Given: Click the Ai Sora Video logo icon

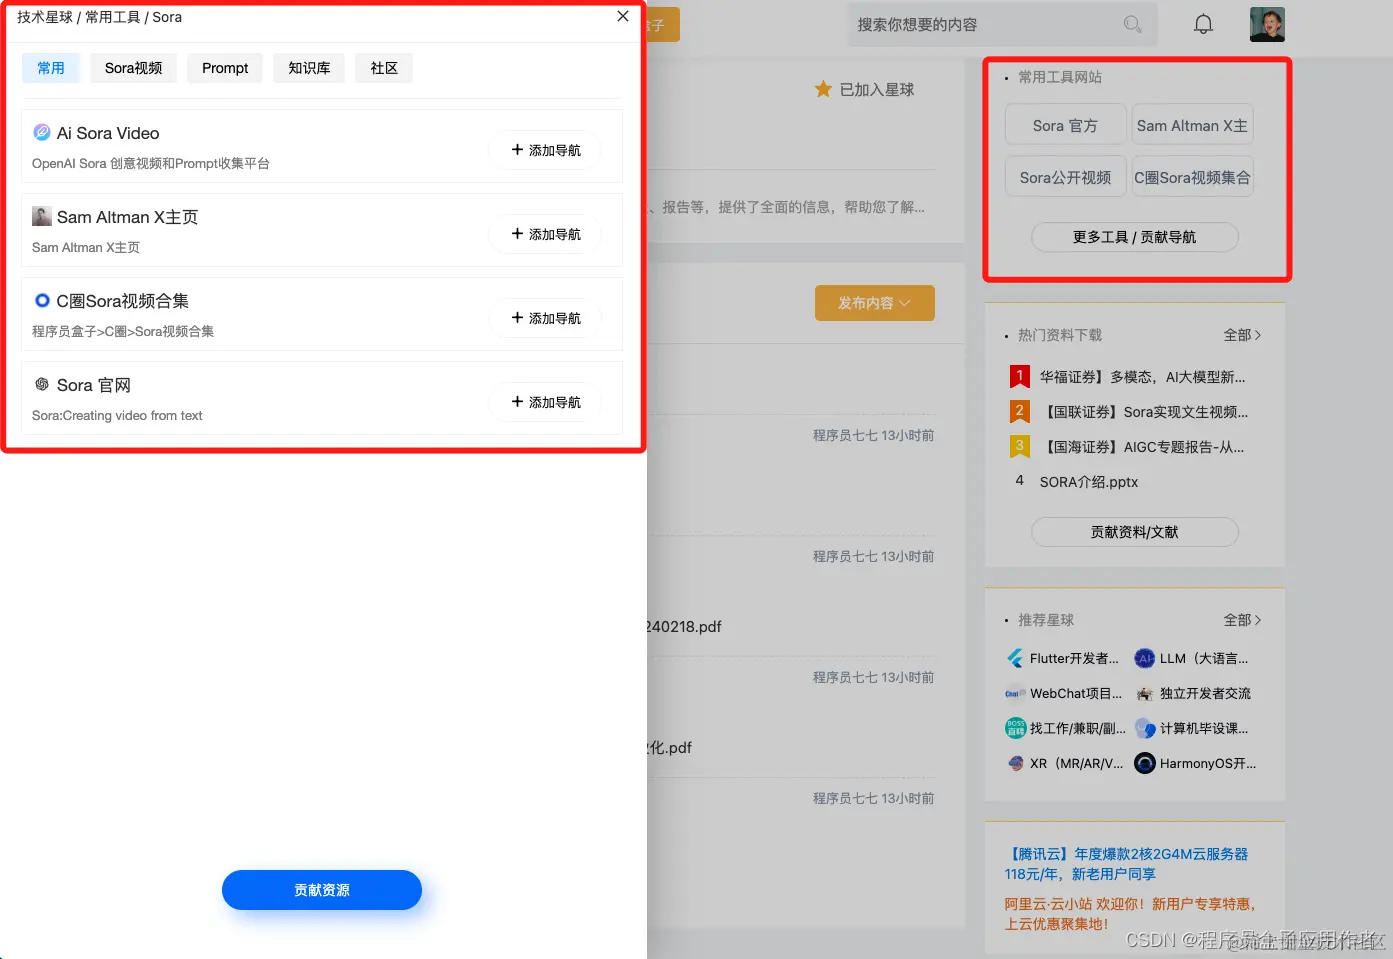Looking at the screenshot, I should [42, 132].
